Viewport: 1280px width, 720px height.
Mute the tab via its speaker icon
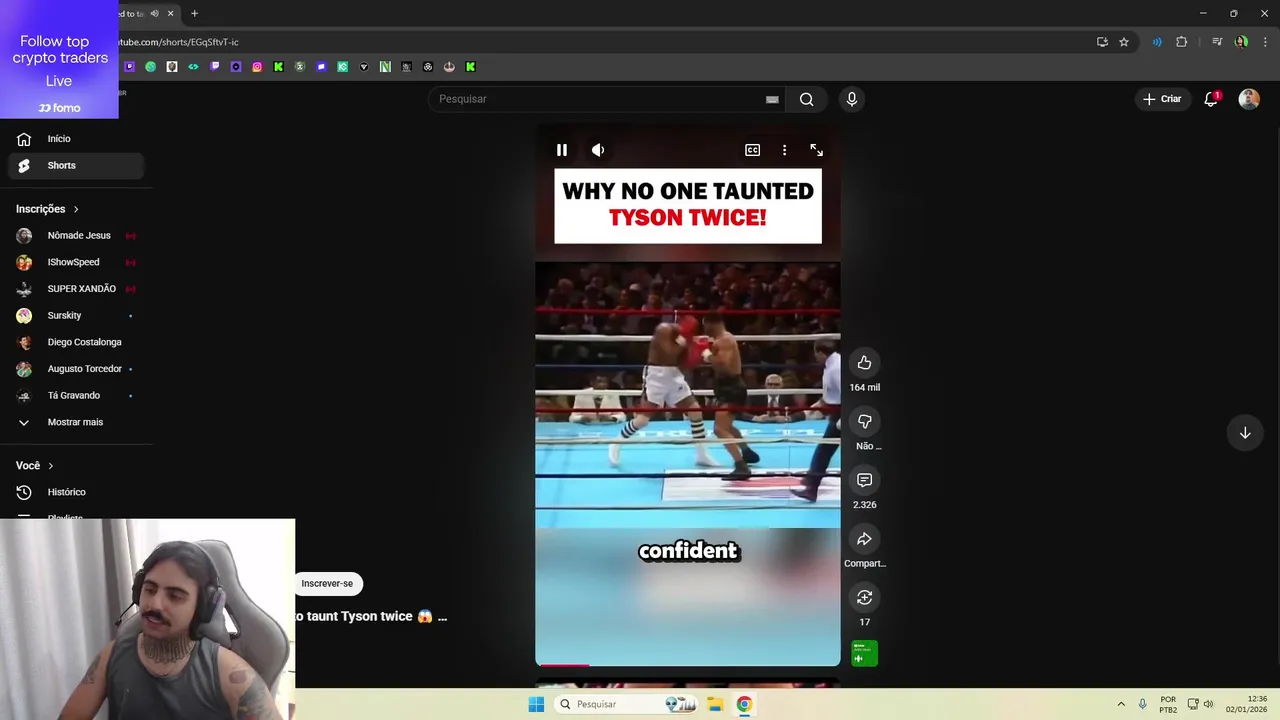point(154,13)
